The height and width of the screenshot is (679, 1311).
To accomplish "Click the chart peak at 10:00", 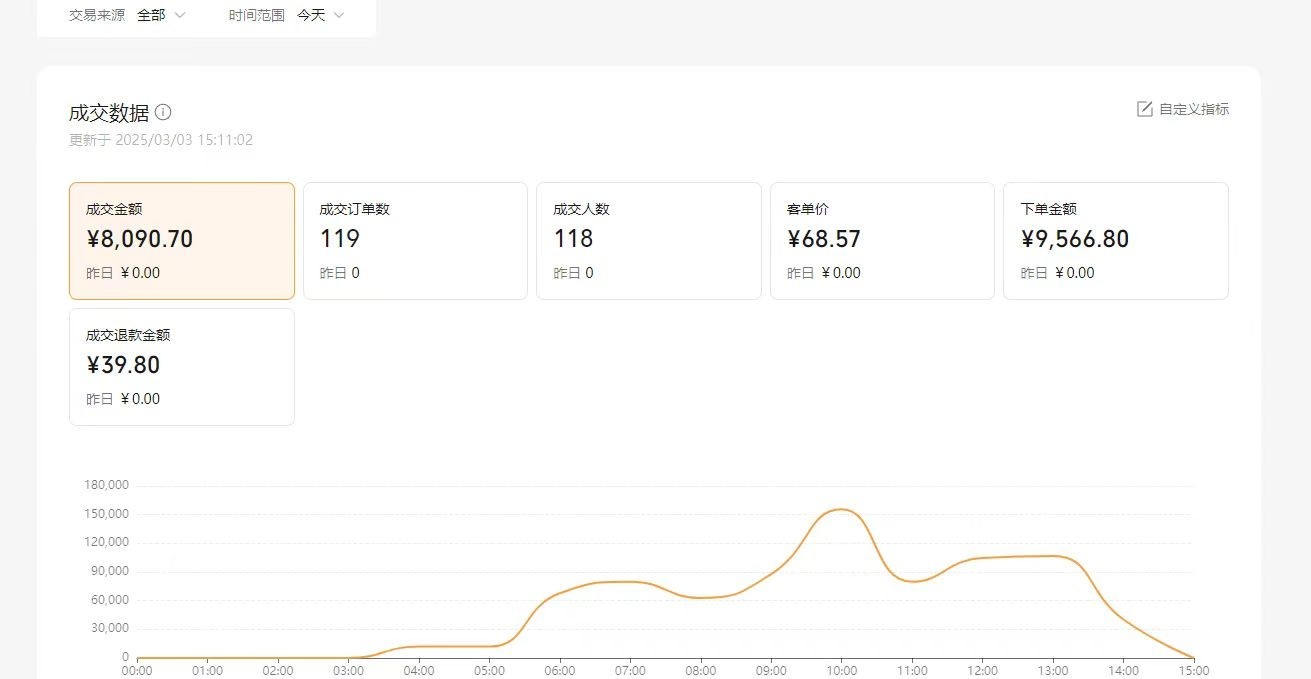I will coord(841,510).
